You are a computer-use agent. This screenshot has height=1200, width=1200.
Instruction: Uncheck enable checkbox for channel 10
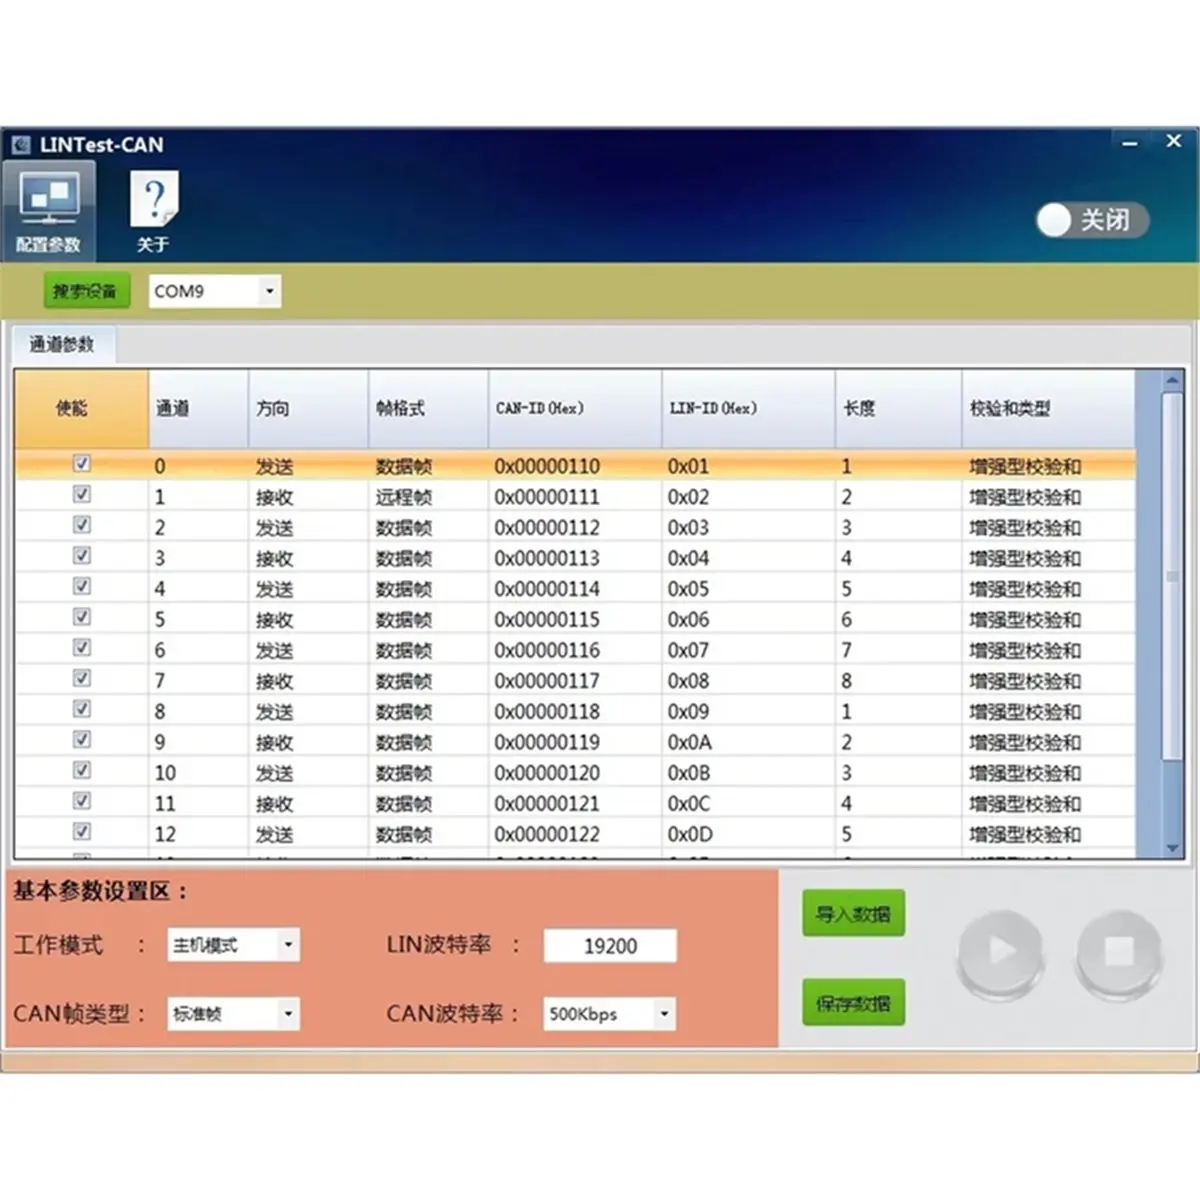(x=82, y=770)
